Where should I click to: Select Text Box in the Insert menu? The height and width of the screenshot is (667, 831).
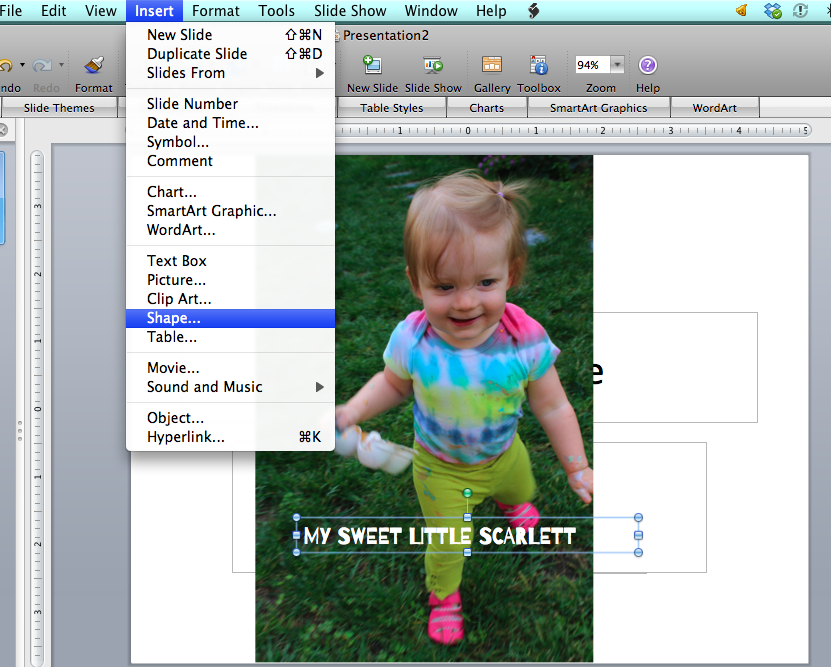point(177,261)
